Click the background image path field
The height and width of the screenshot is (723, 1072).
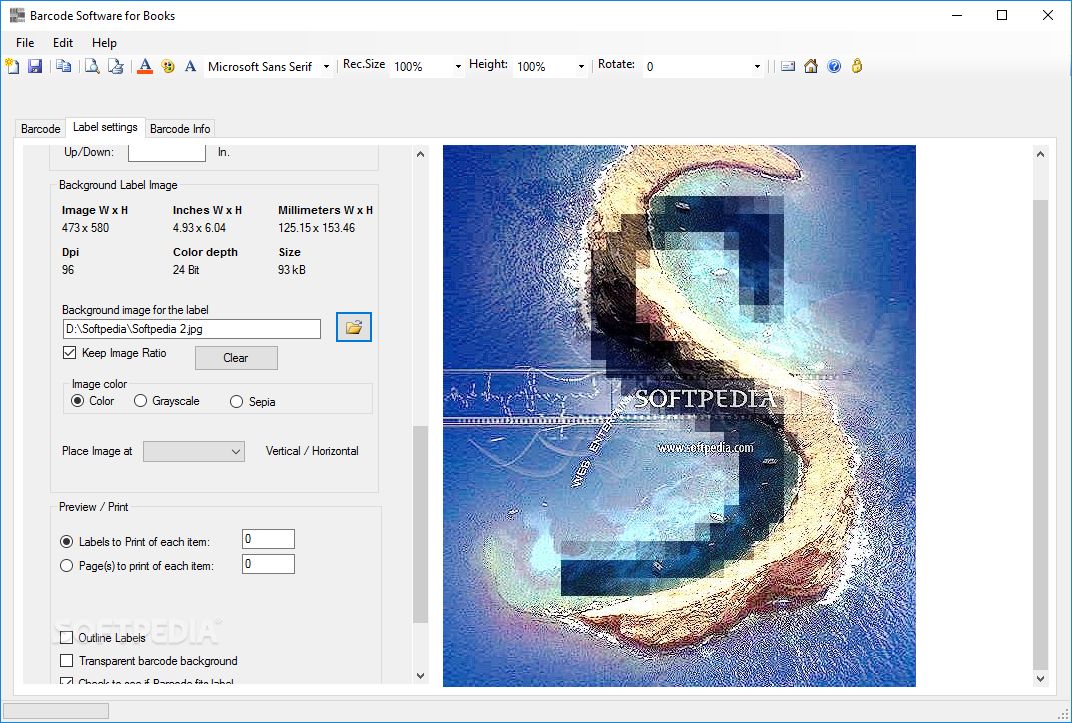coord(191,329)
